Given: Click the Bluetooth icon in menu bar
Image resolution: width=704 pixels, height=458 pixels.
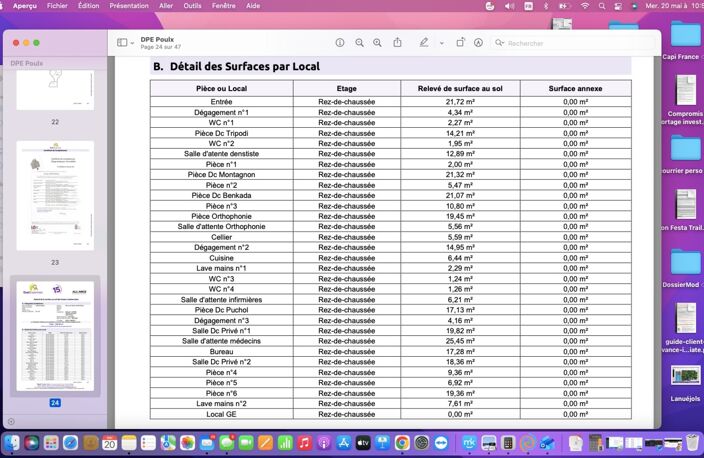Looking at the screenshot, I should click(x=546, y=6).
